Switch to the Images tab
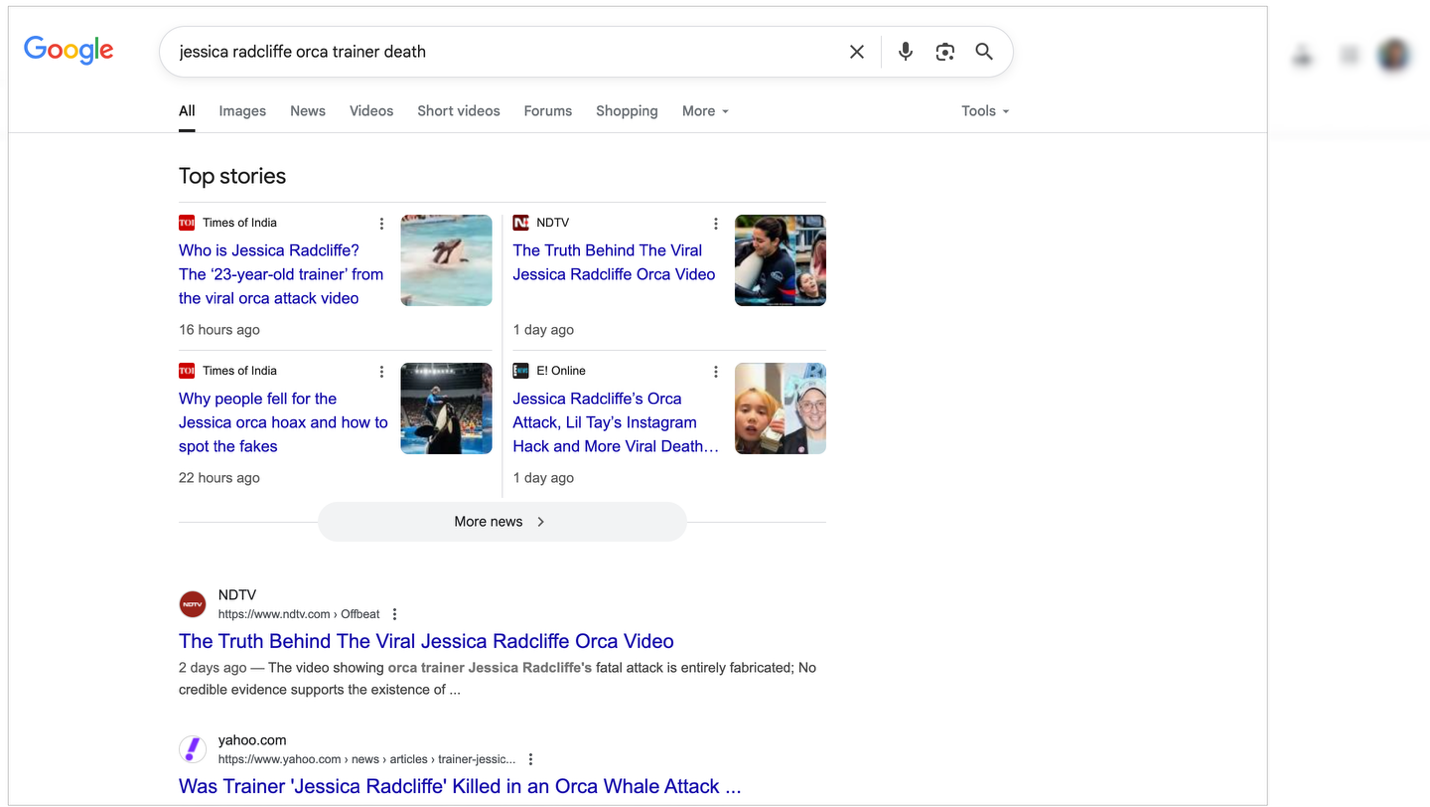 point(243,111)
